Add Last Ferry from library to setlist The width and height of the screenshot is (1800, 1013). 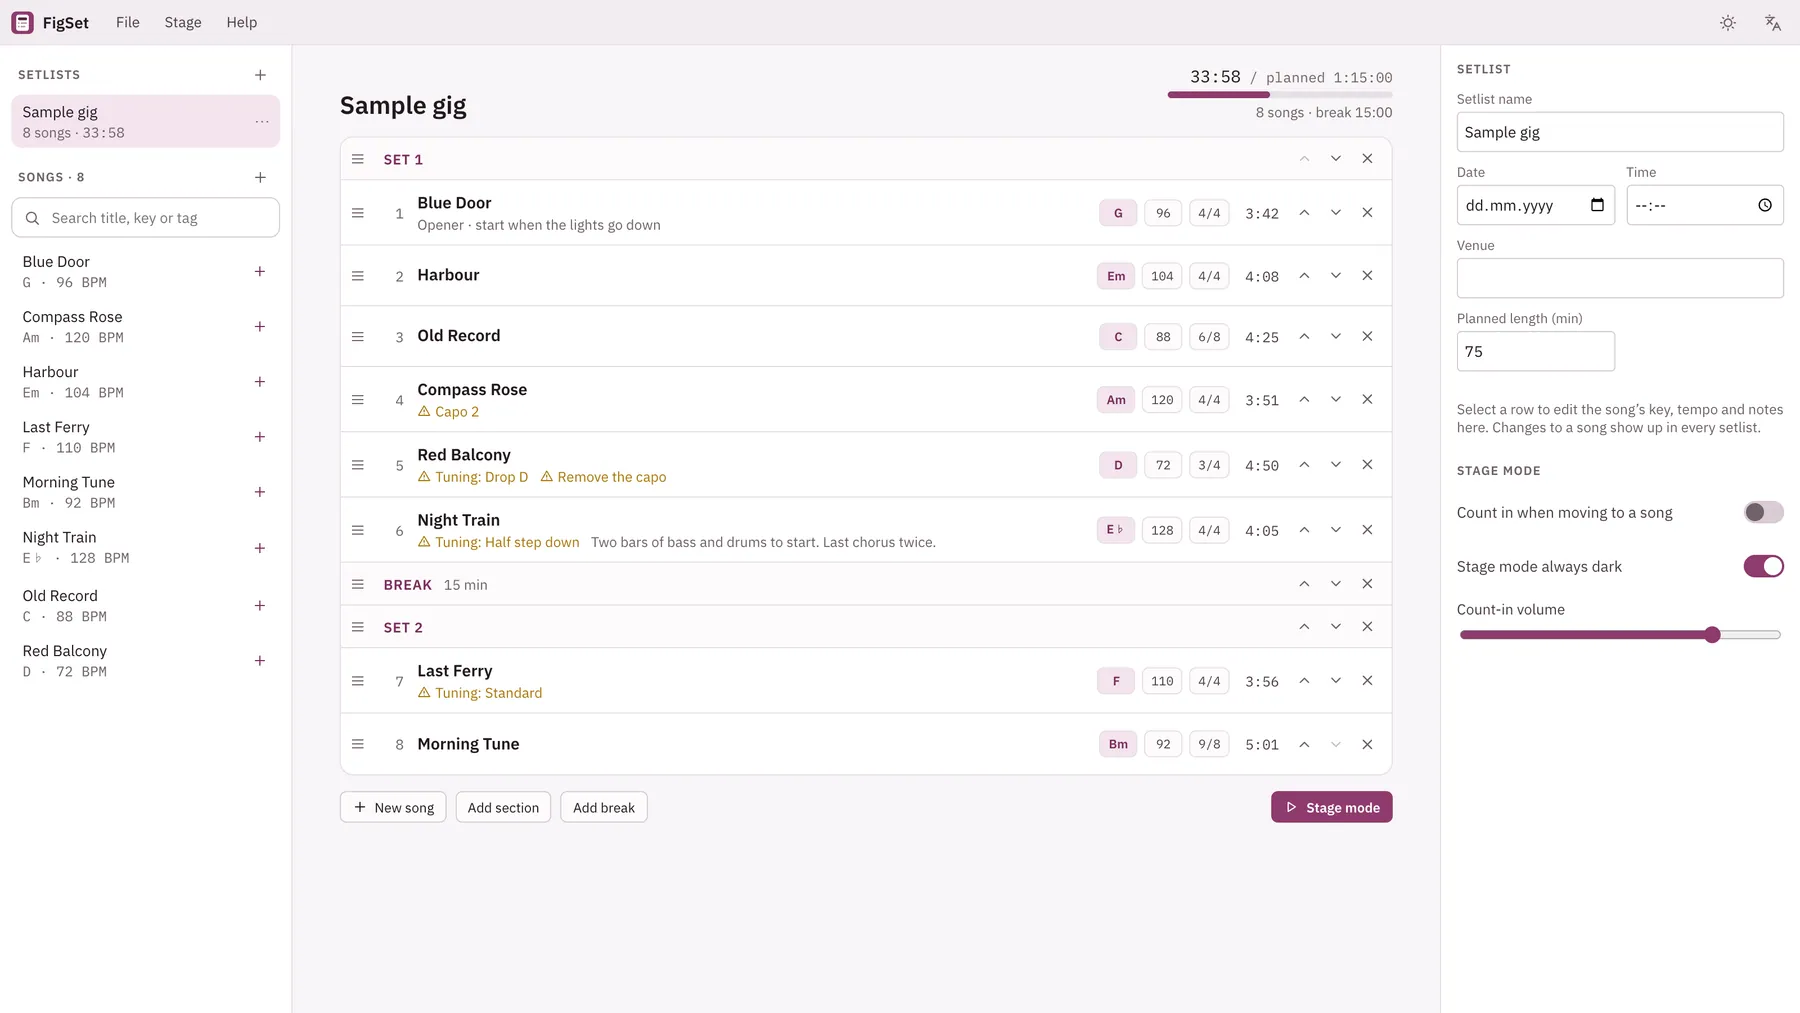click(x=260, y=437)
